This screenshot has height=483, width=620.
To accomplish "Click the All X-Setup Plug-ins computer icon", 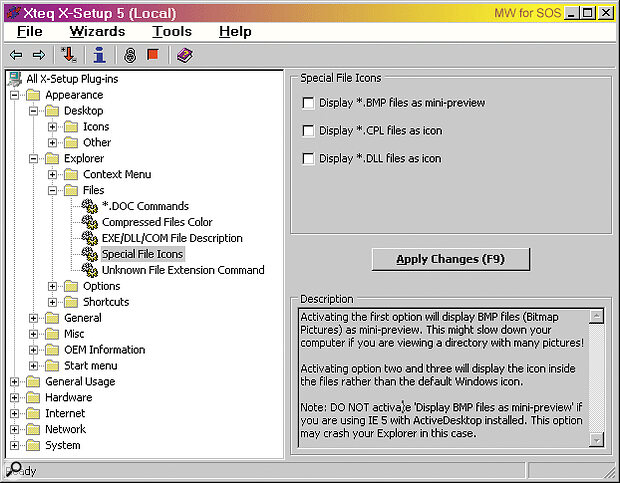I will 15,79.
